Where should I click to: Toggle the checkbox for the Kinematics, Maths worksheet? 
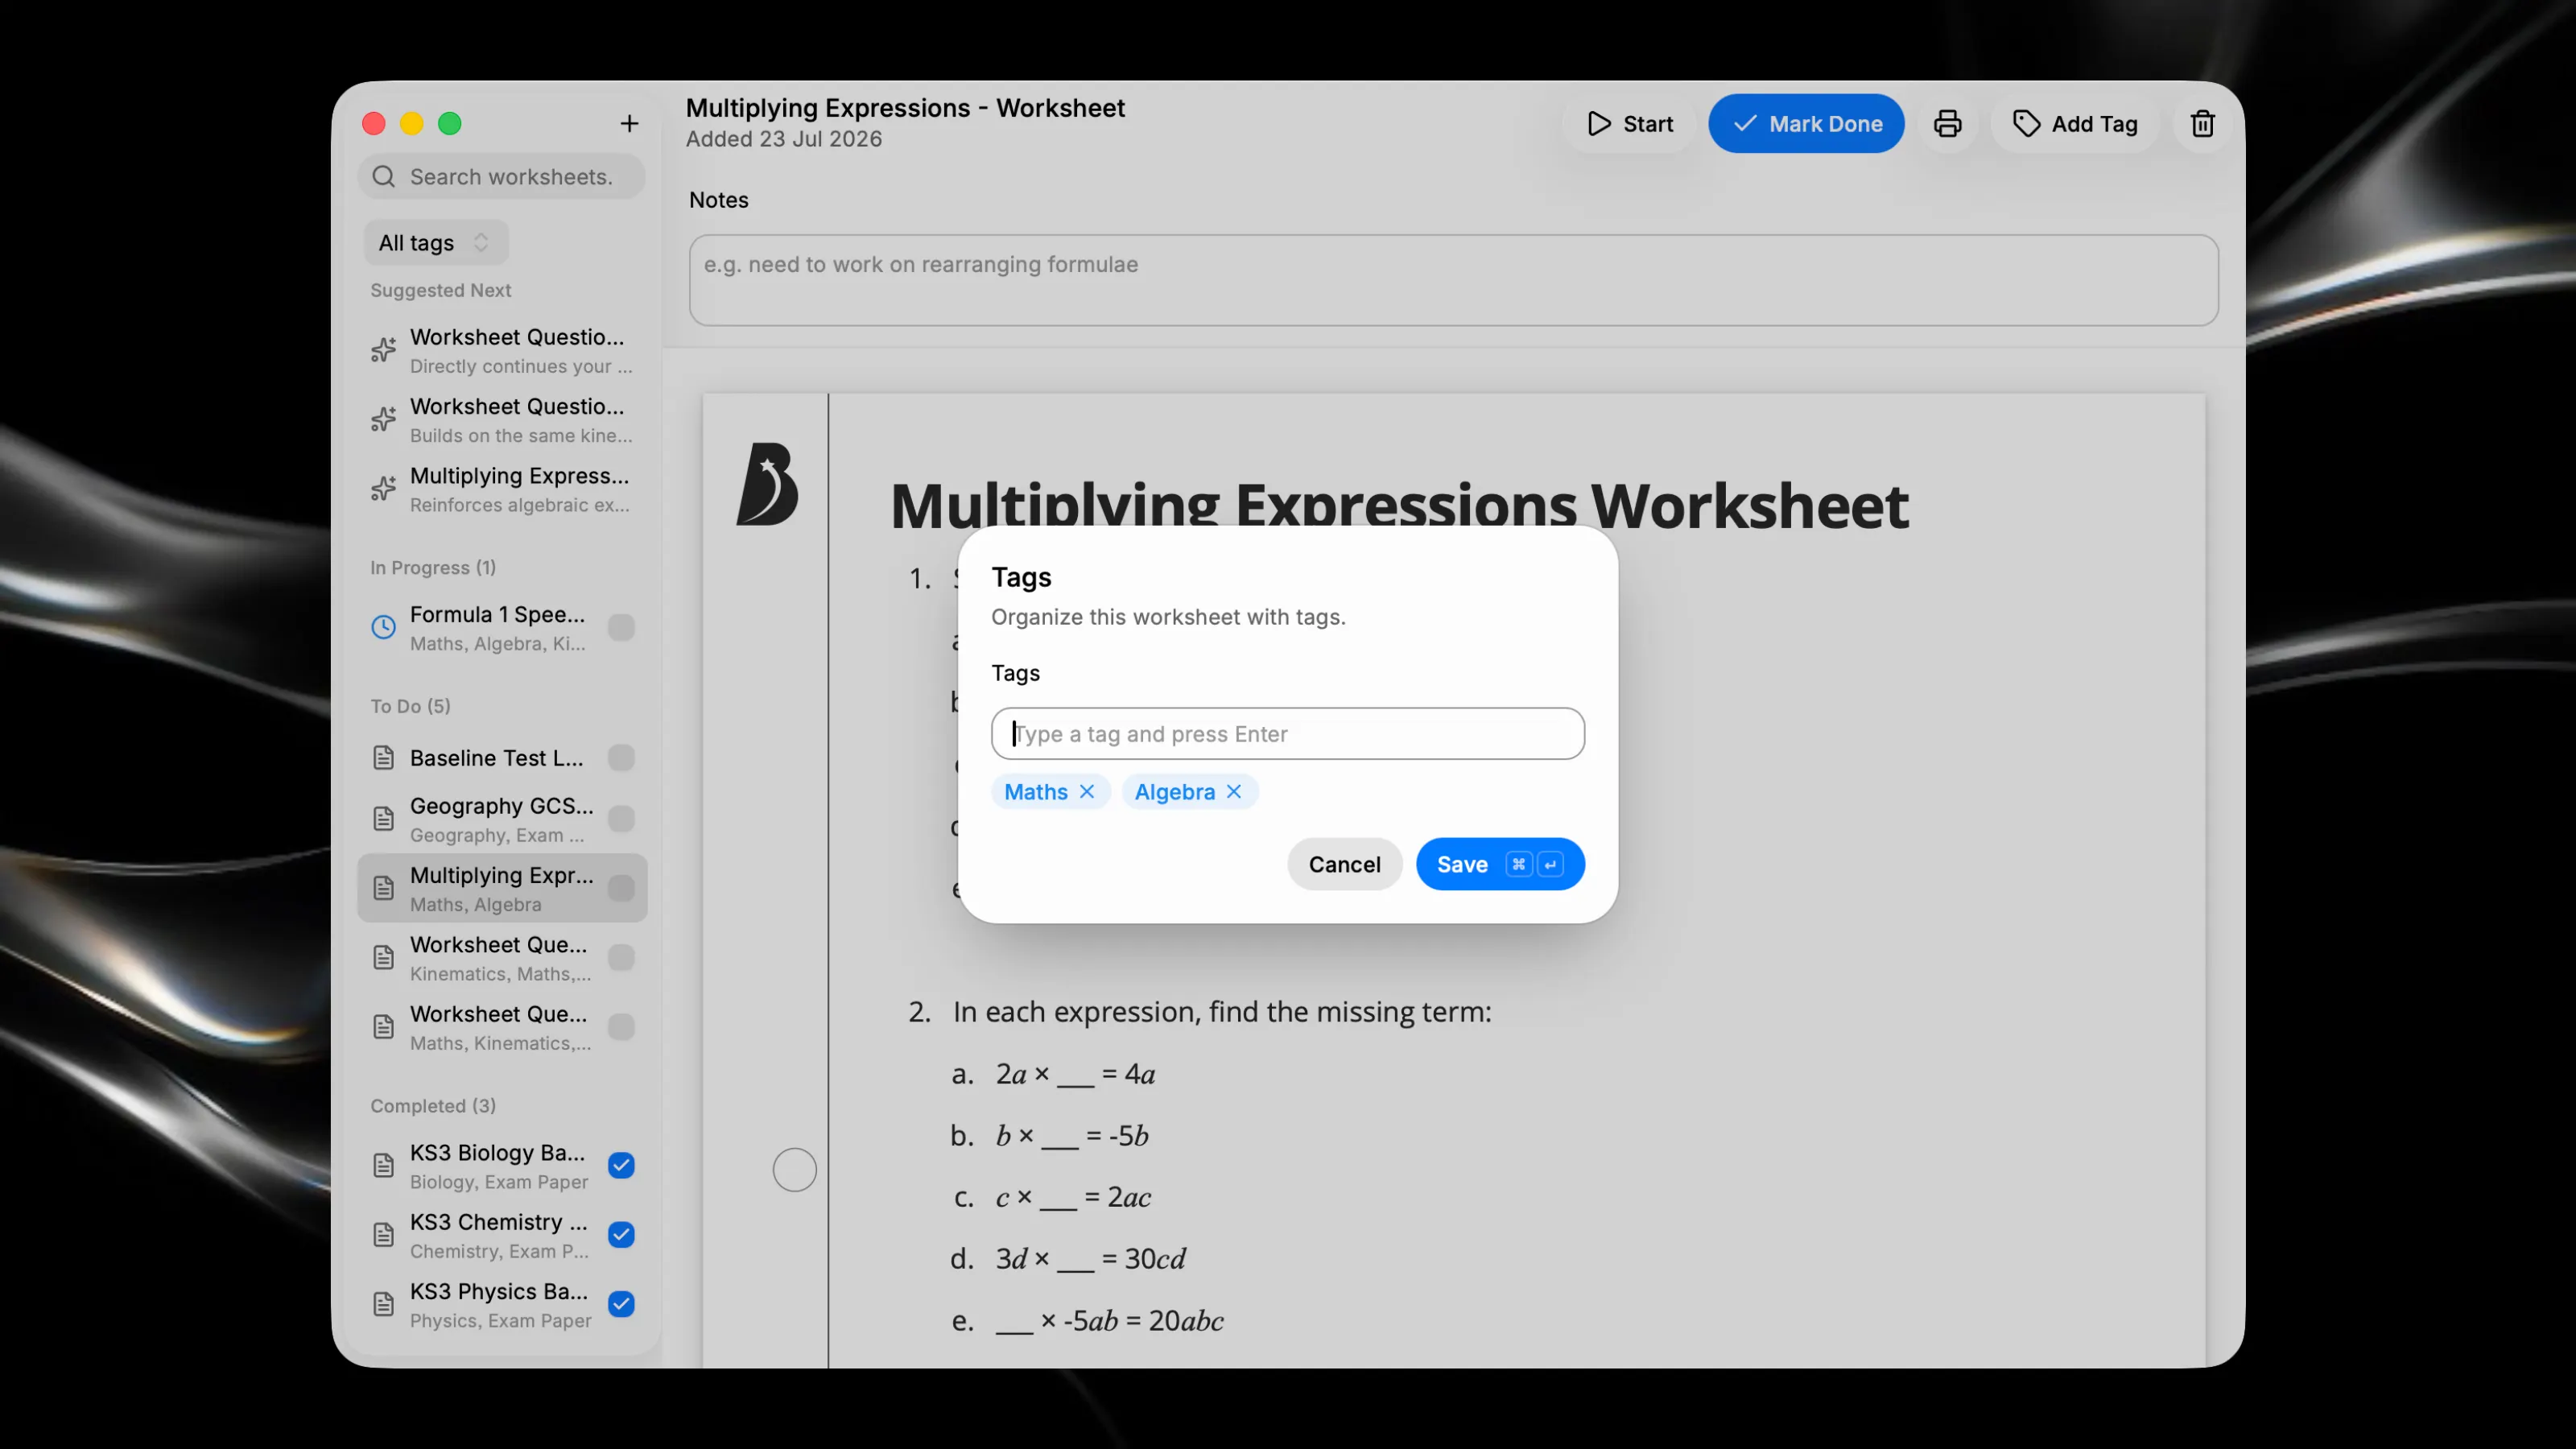[621, 958]
